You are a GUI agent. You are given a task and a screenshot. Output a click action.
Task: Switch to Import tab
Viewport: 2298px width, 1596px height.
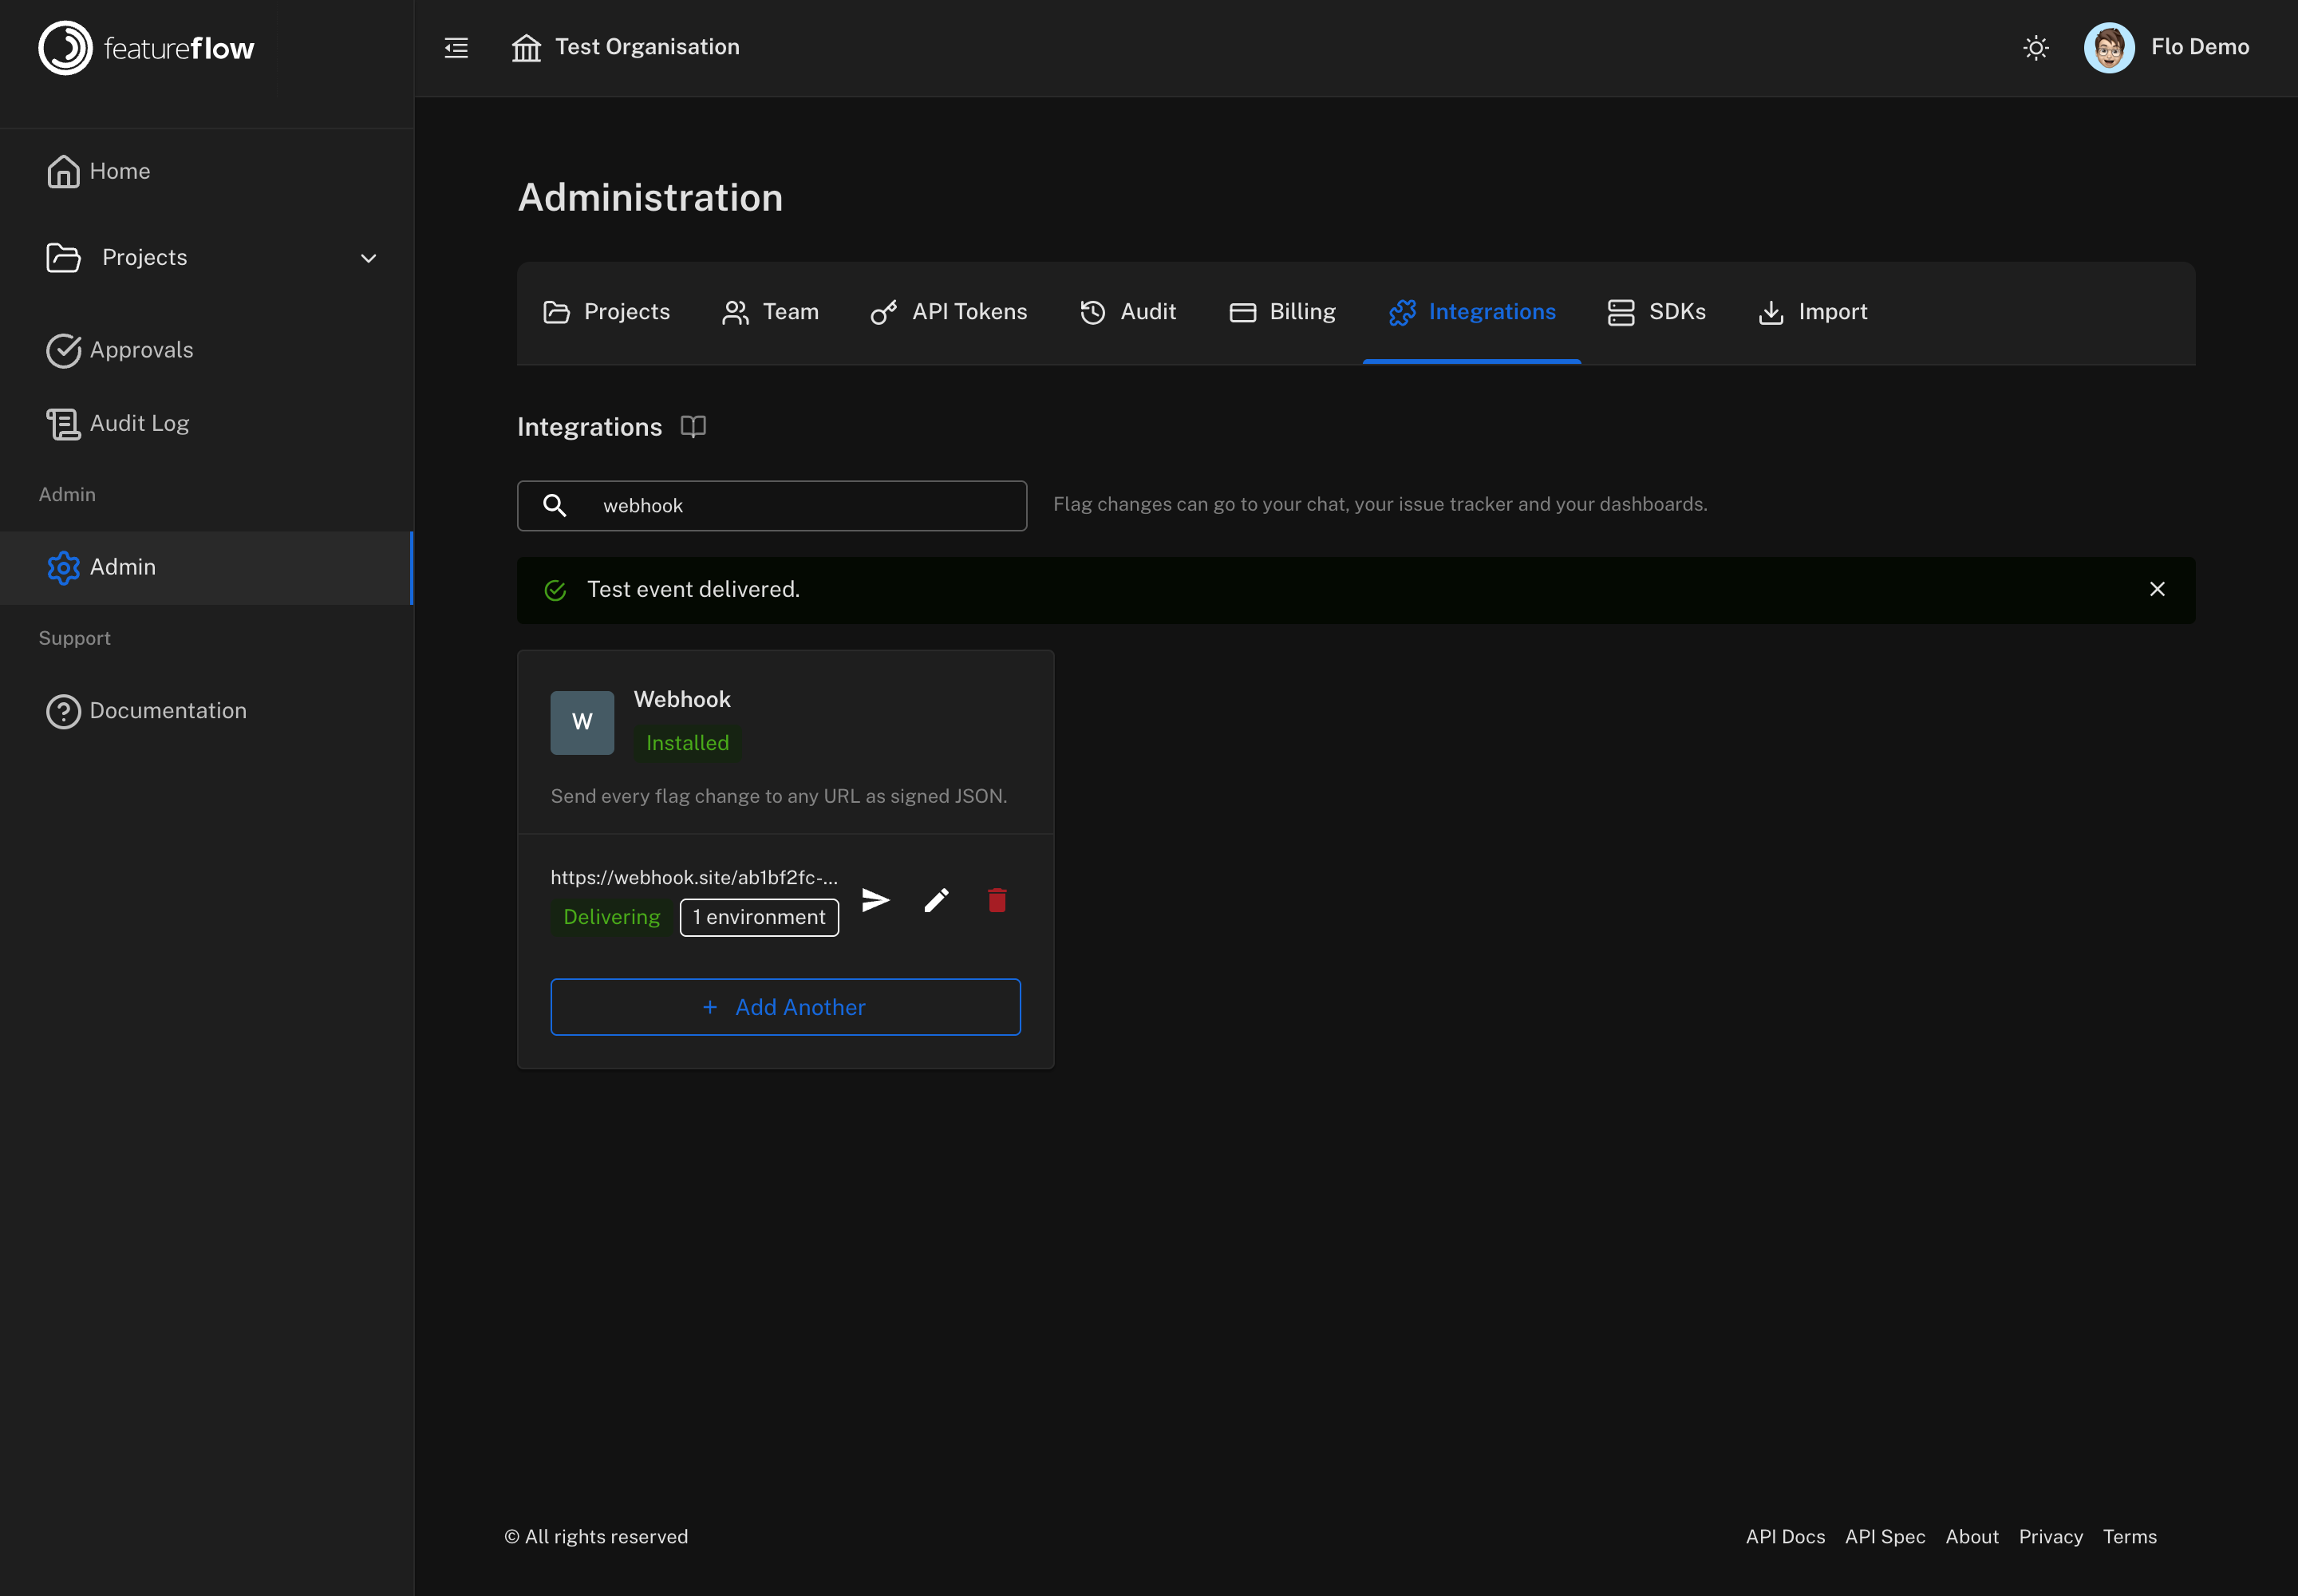point(1812,312)
